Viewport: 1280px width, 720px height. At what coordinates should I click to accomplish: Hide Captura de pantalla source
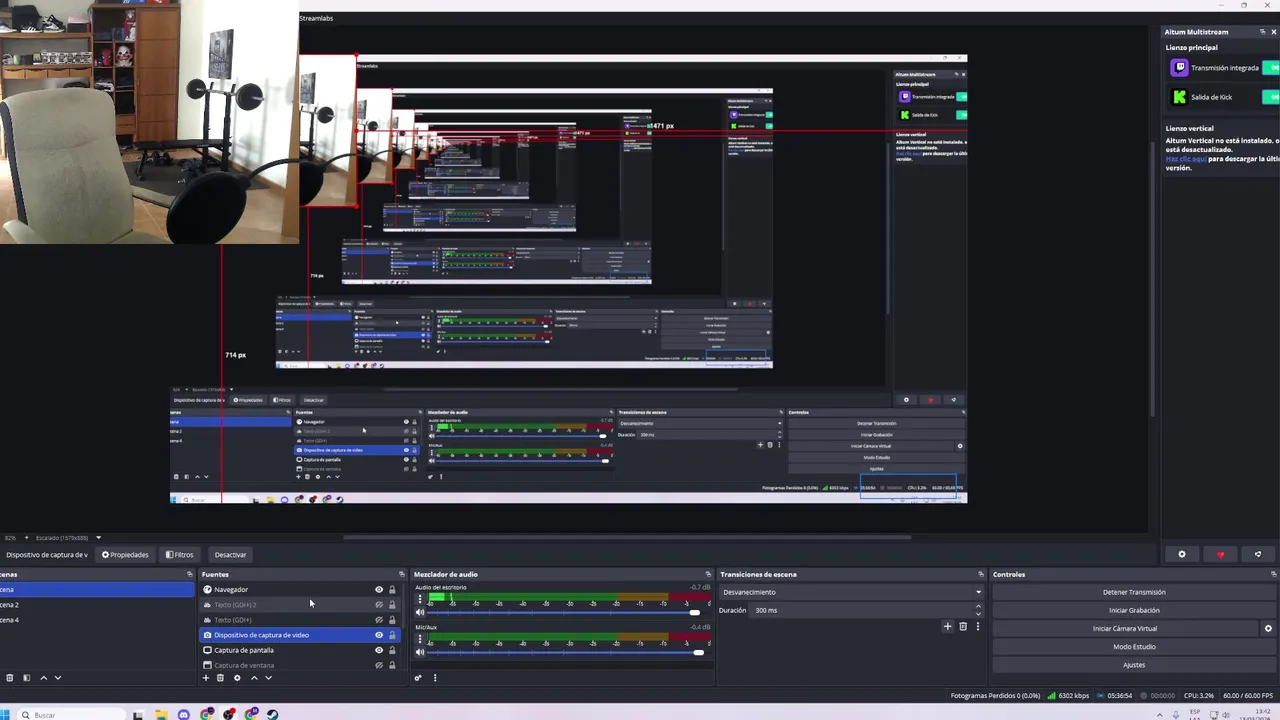point(379,650)
